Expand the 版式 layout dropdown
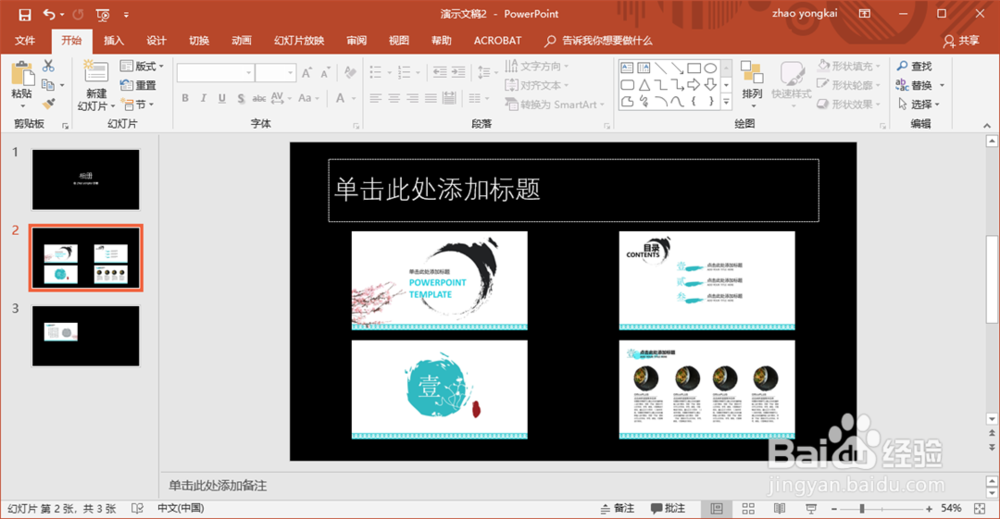Viewport: 1000px width, 519px height. (142, 66)
